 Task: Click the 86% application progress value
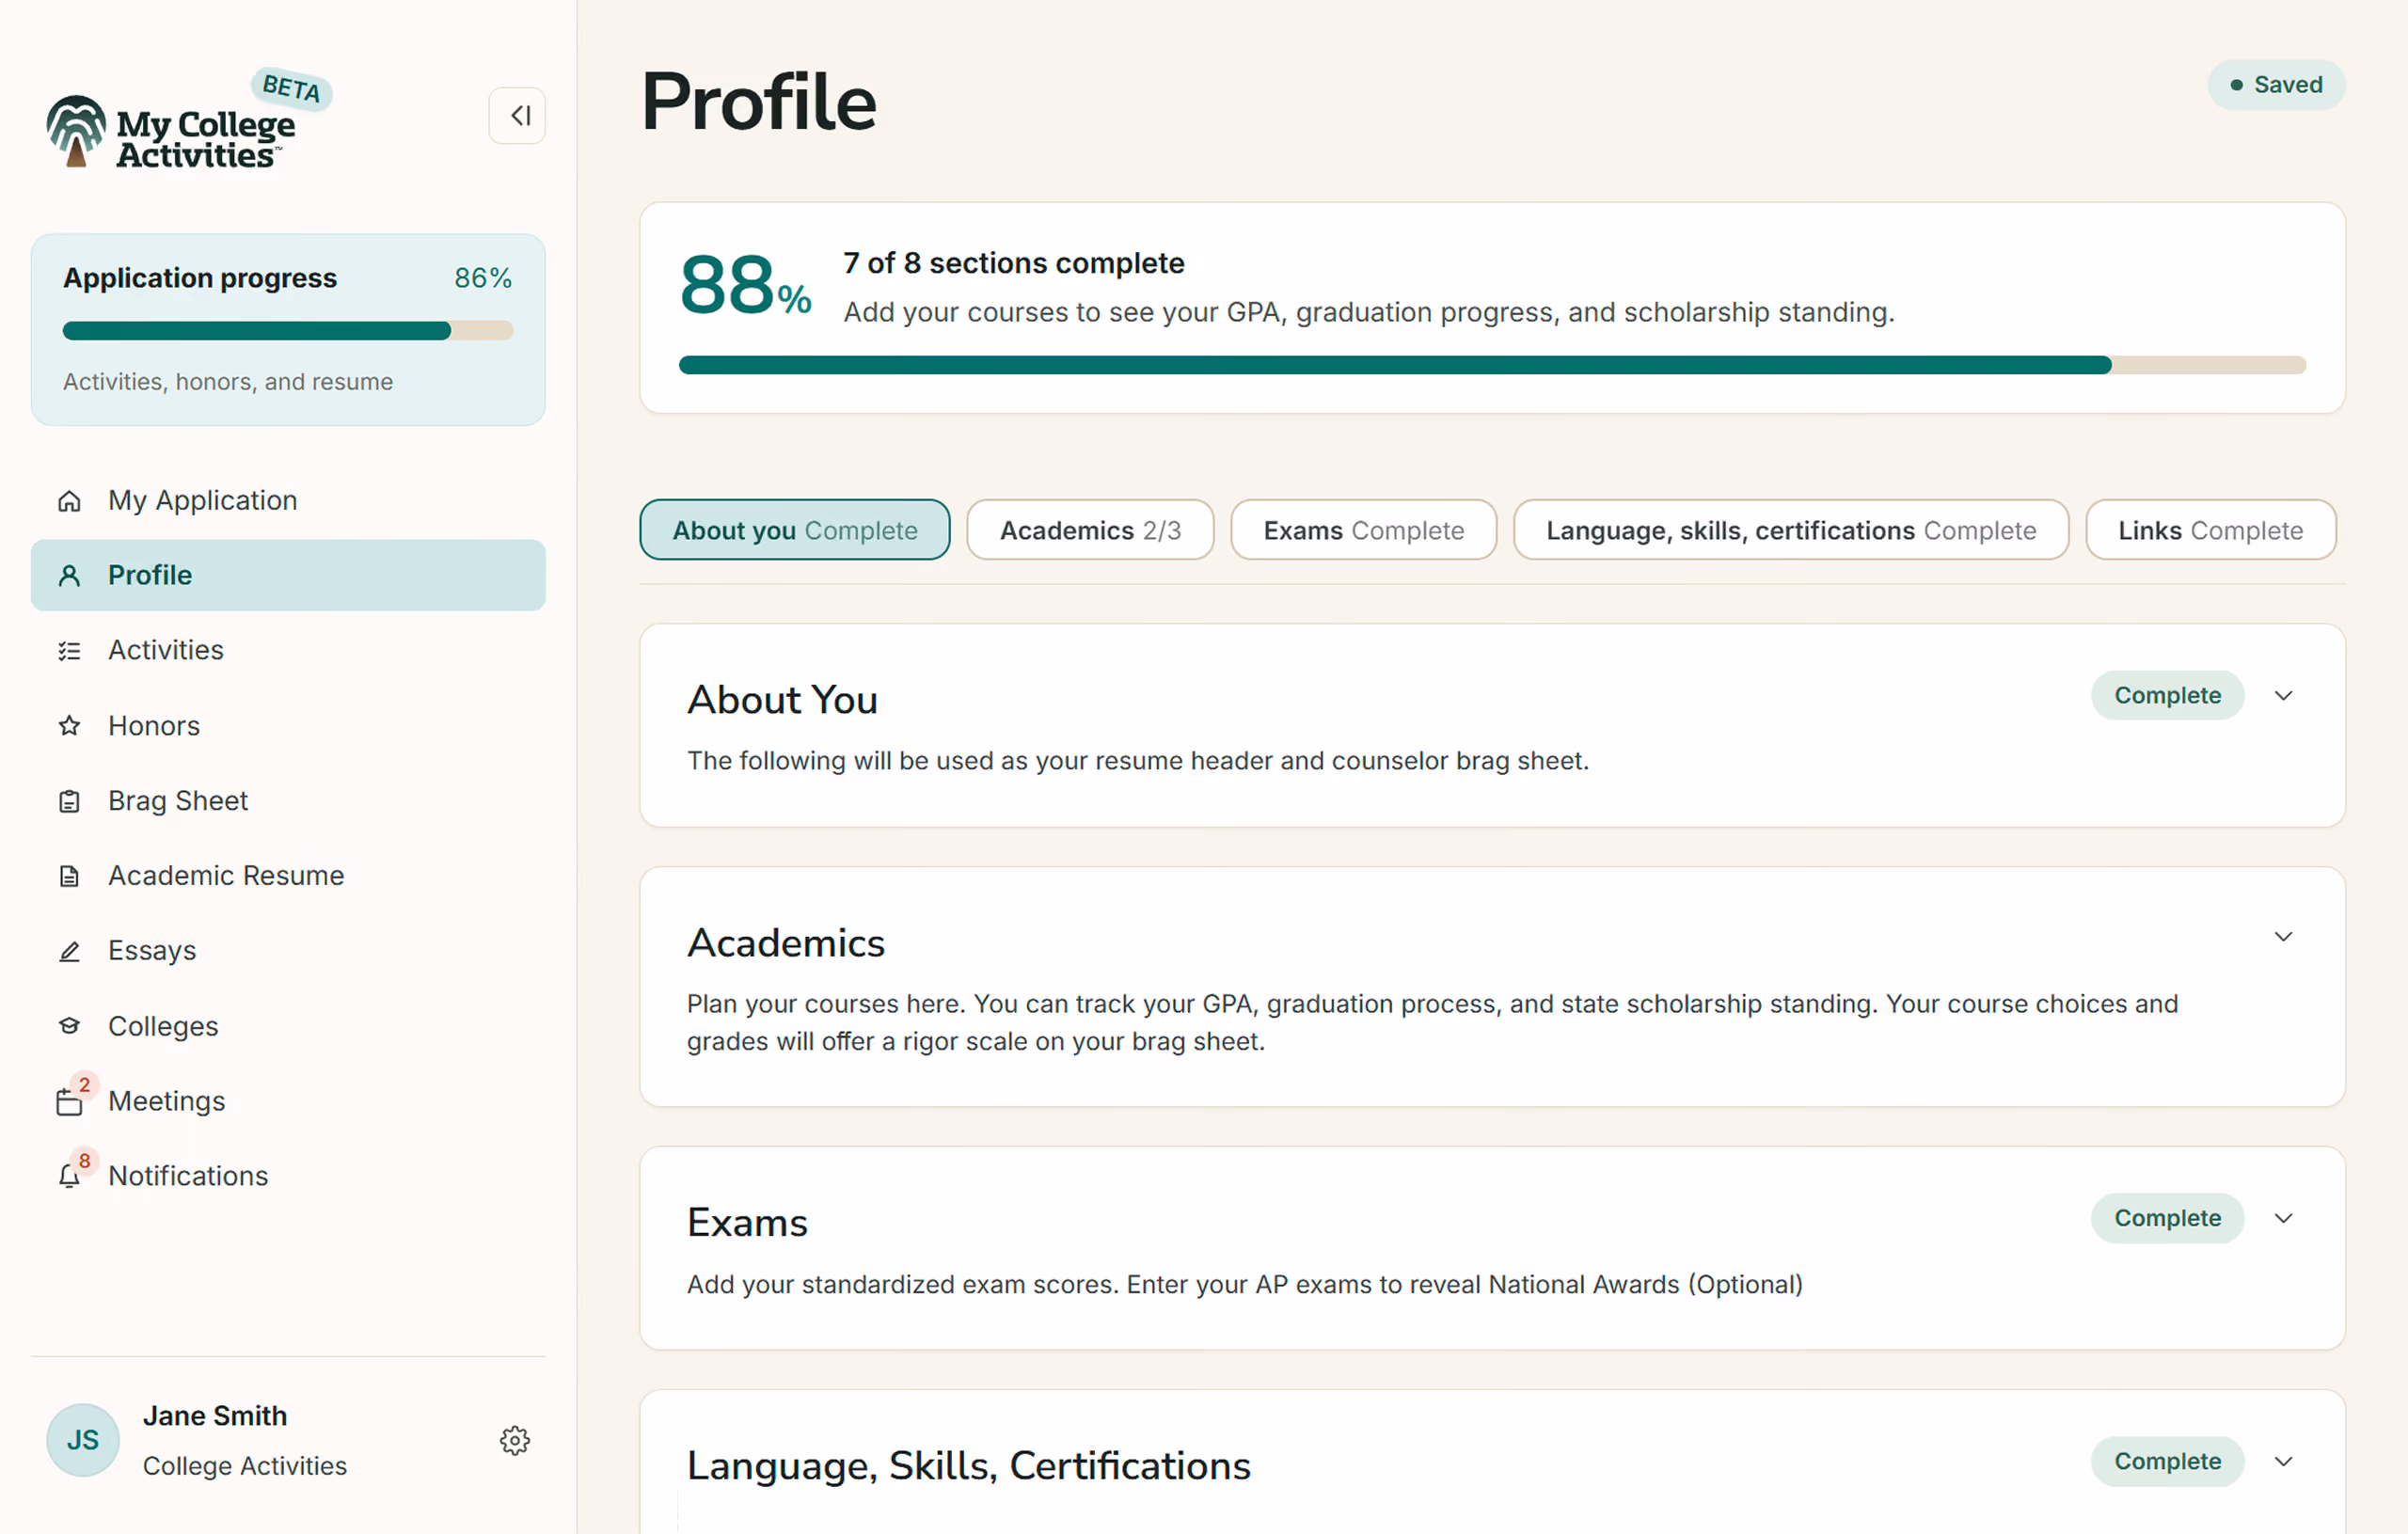[x=483, y=278]
